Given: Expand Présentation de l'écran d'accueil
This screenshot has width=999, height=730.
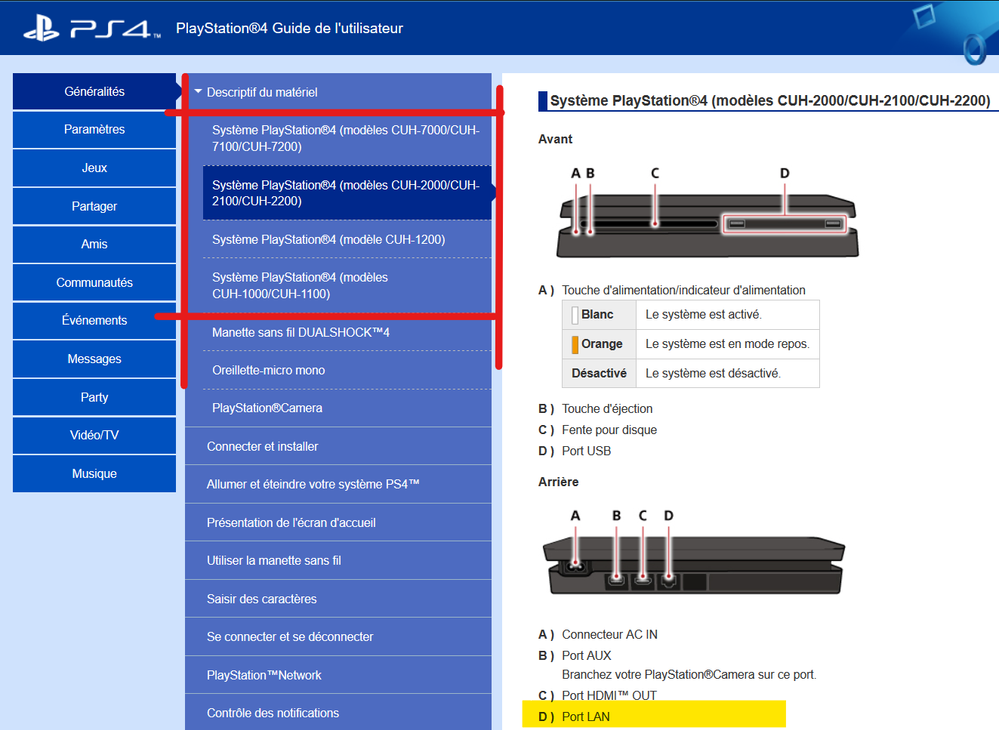Looking at the screenshot, I should pos(338,522).
